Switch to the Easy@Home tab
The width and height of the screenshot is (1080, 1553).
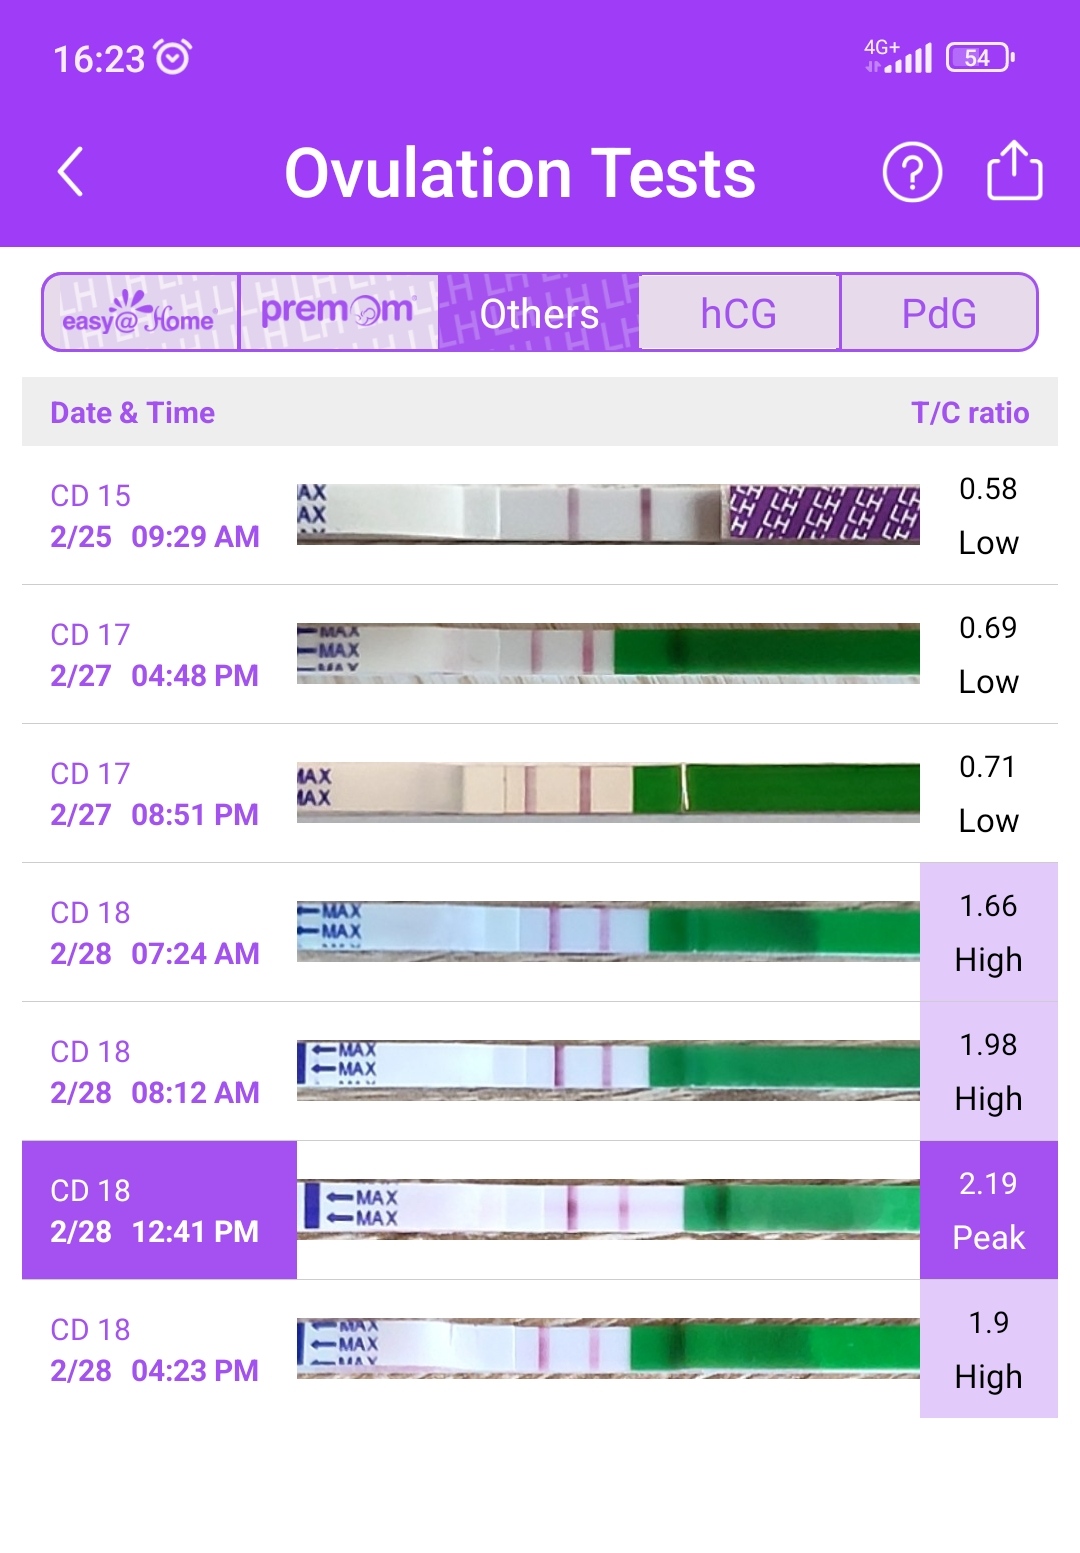[140, 313]
